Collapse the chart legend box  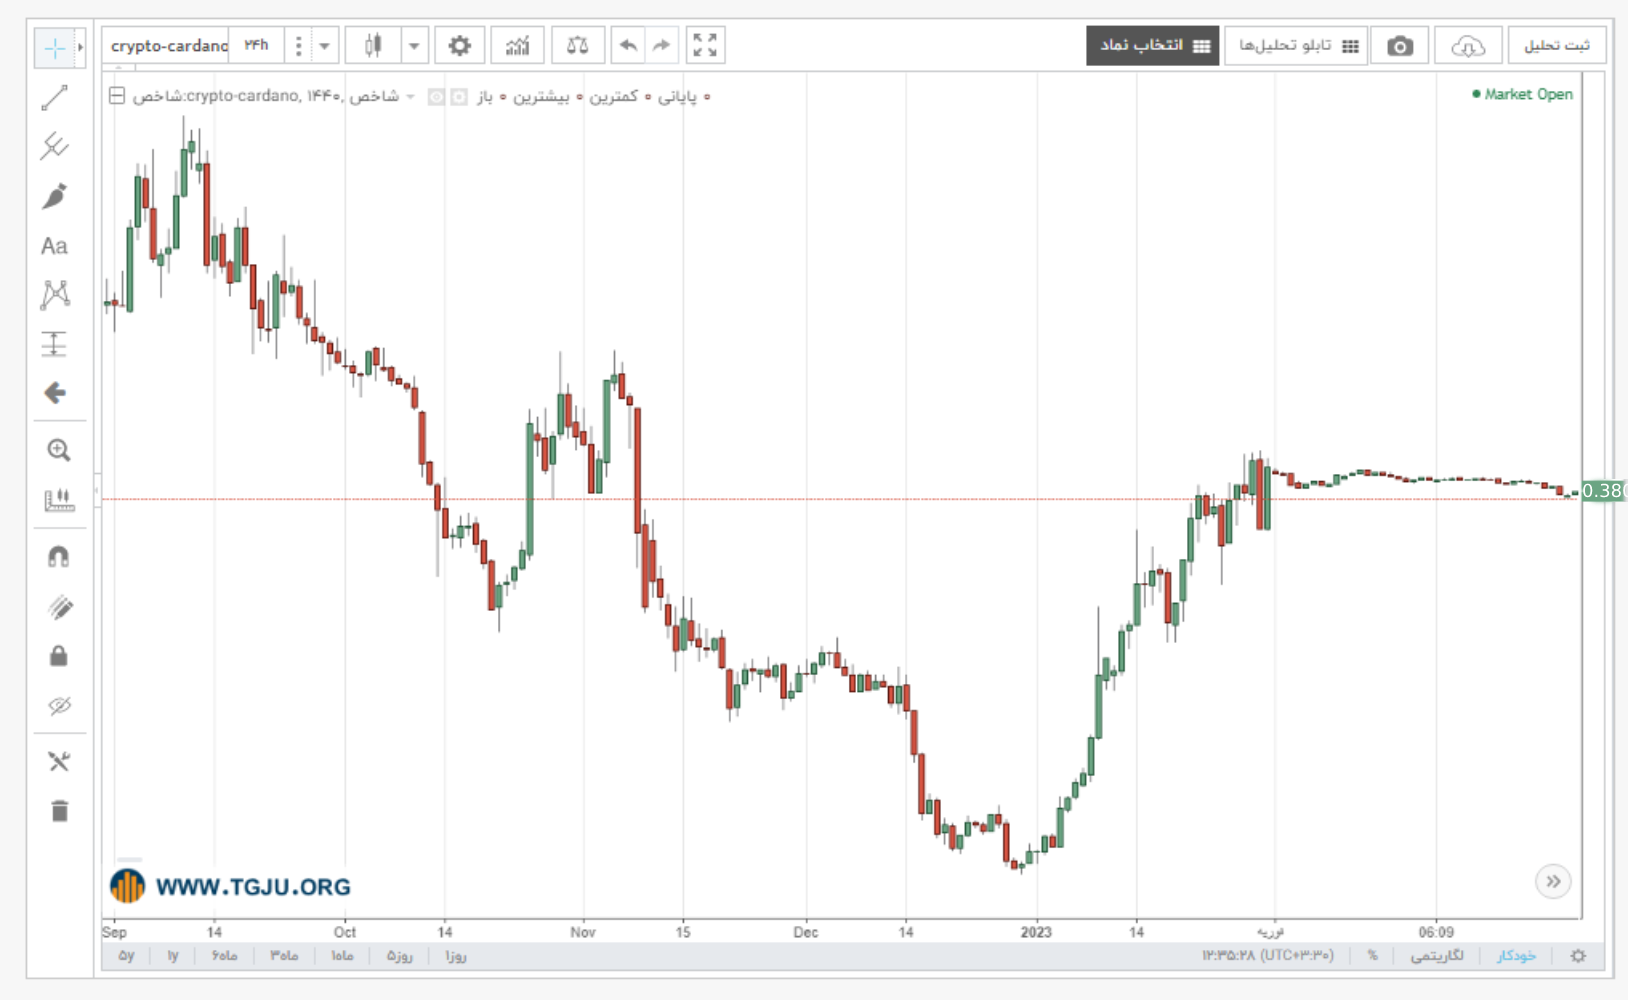[x=117, y=96]
